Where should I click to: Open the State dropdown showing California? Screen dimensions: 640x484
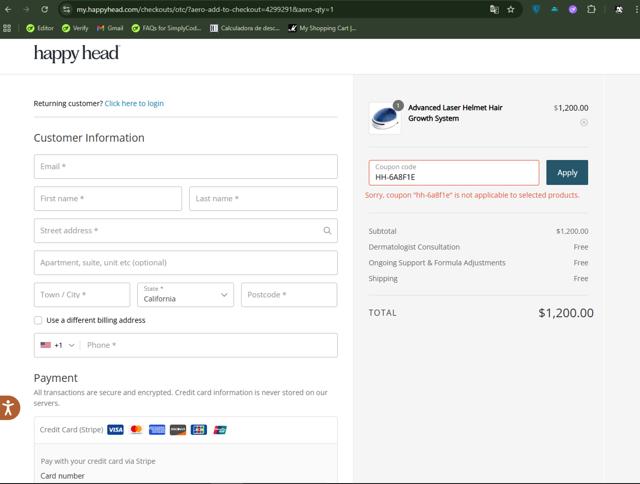point(186,295)
